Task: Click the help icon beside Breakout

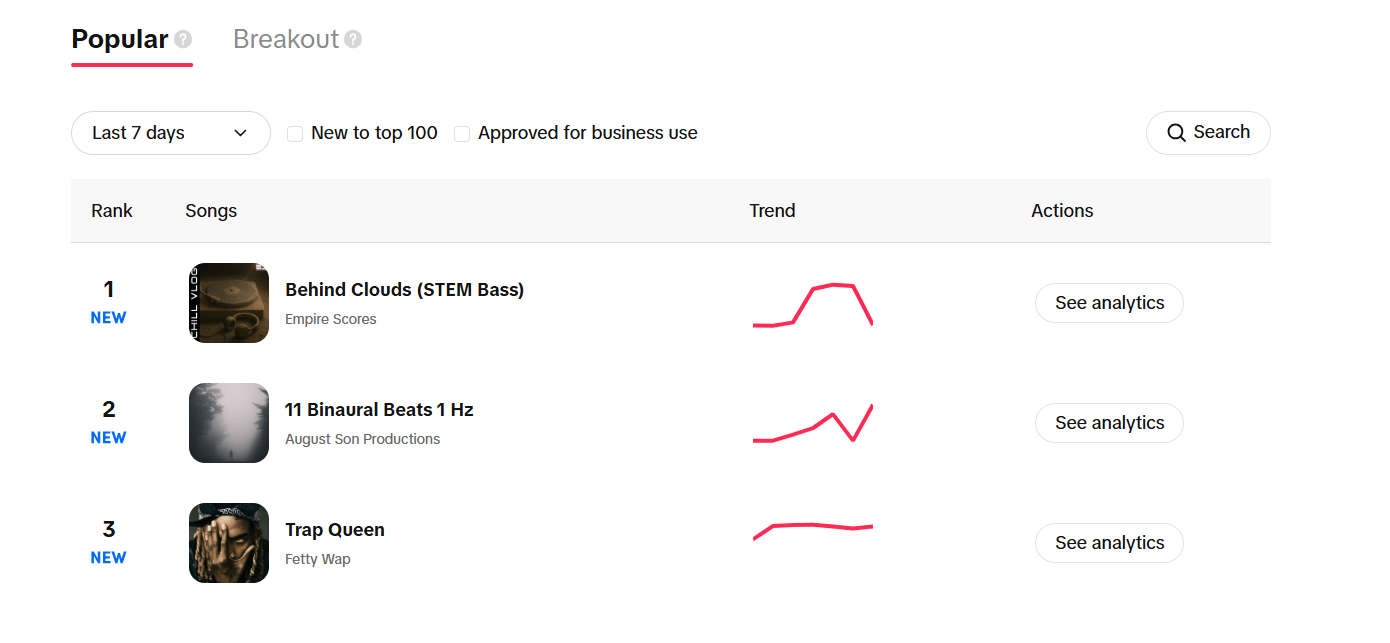Action: (353, 39)
